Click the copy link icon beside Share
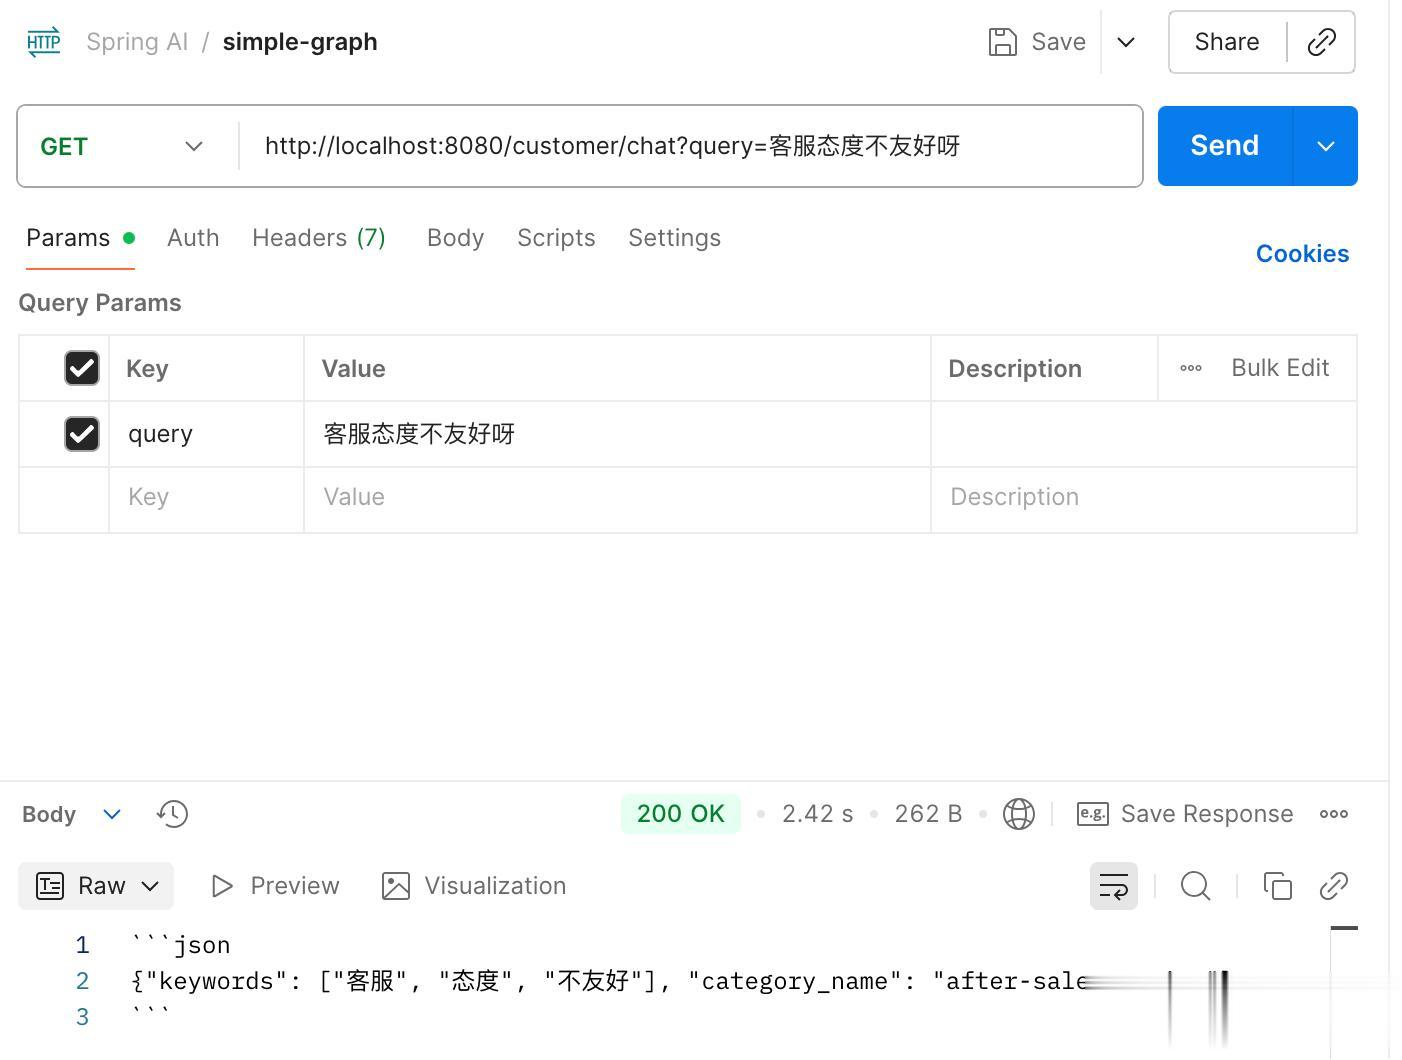This screenshot has height=1060, width=1402. tap(1321, 42)
